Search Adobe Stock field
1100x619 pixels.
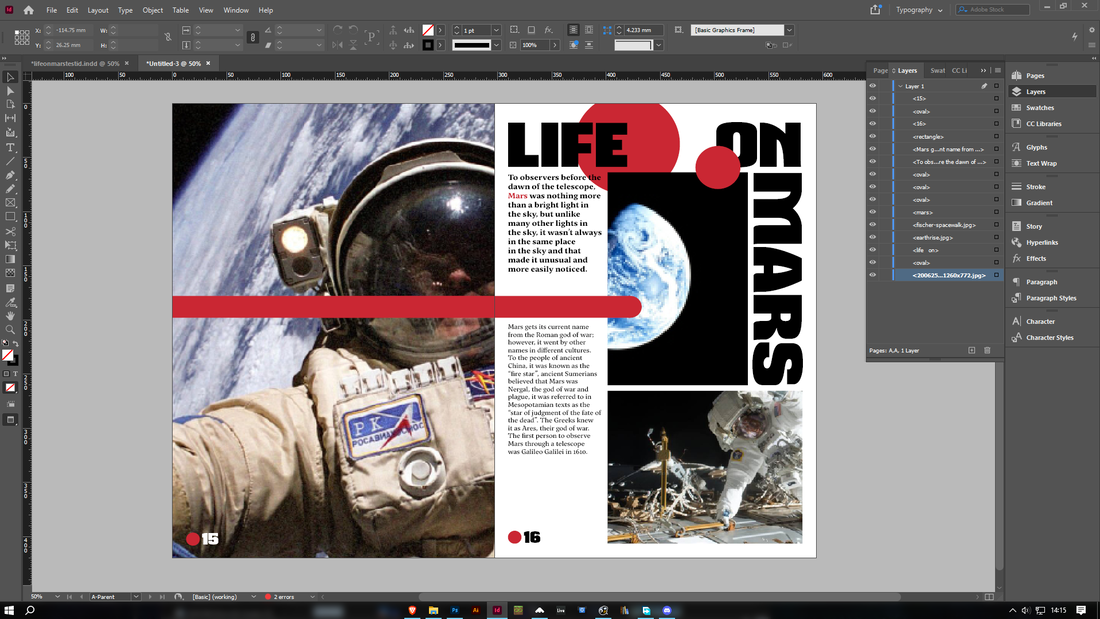(x=993, y=10)
